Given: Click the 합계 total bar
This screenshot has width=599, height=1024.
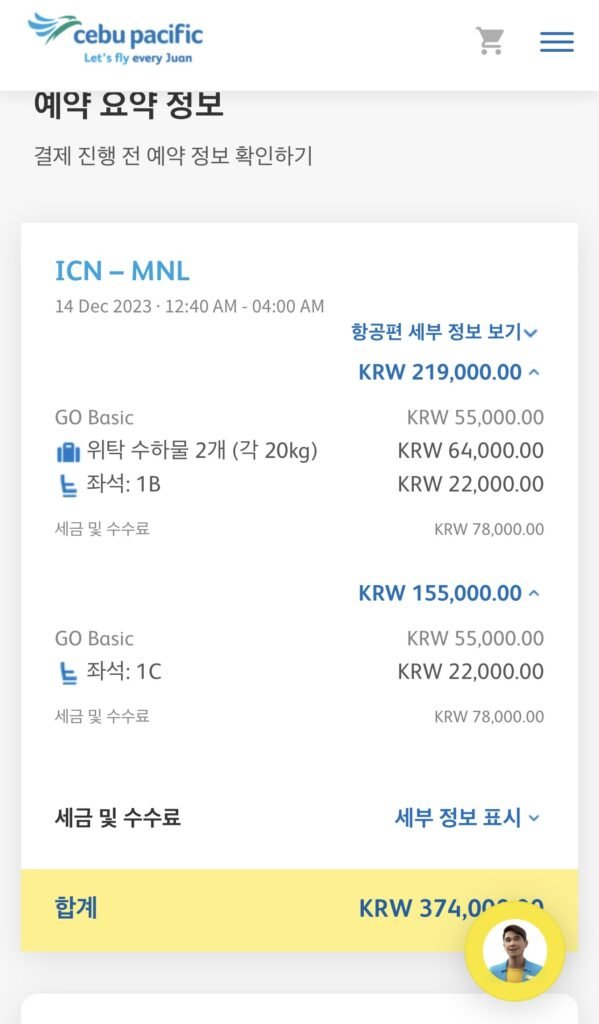Looking at the screenshot, I should (299, 910).
